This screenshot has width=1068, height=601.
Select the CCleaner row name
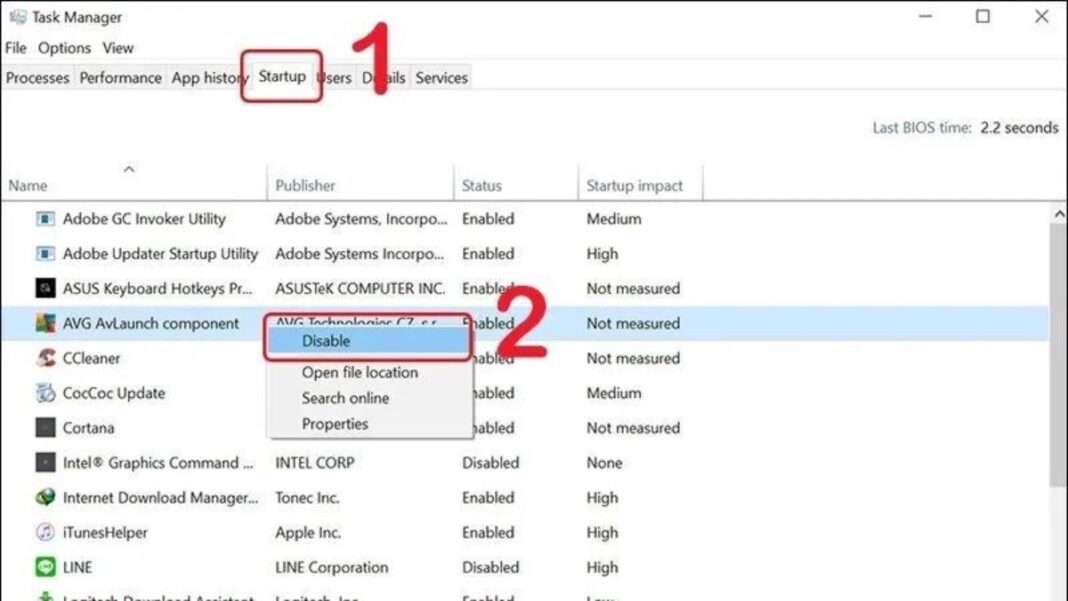pyautogui.click(x=91, y=358)
